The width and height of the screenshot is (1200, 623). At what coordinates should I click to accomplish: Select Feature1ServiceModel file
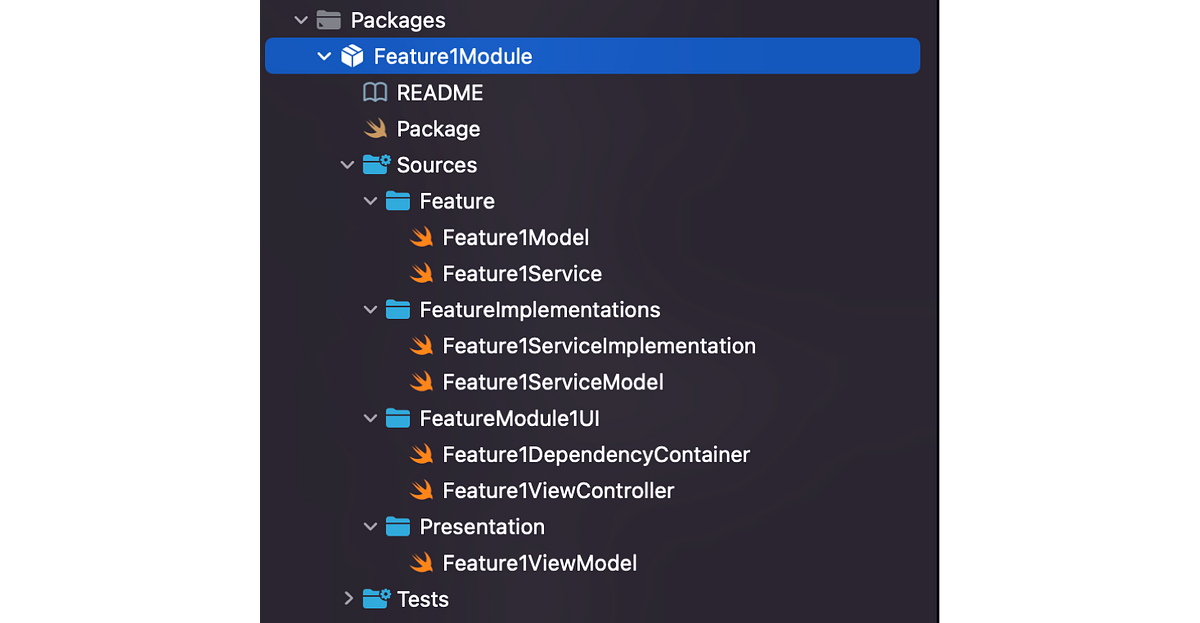click(553, 382)
